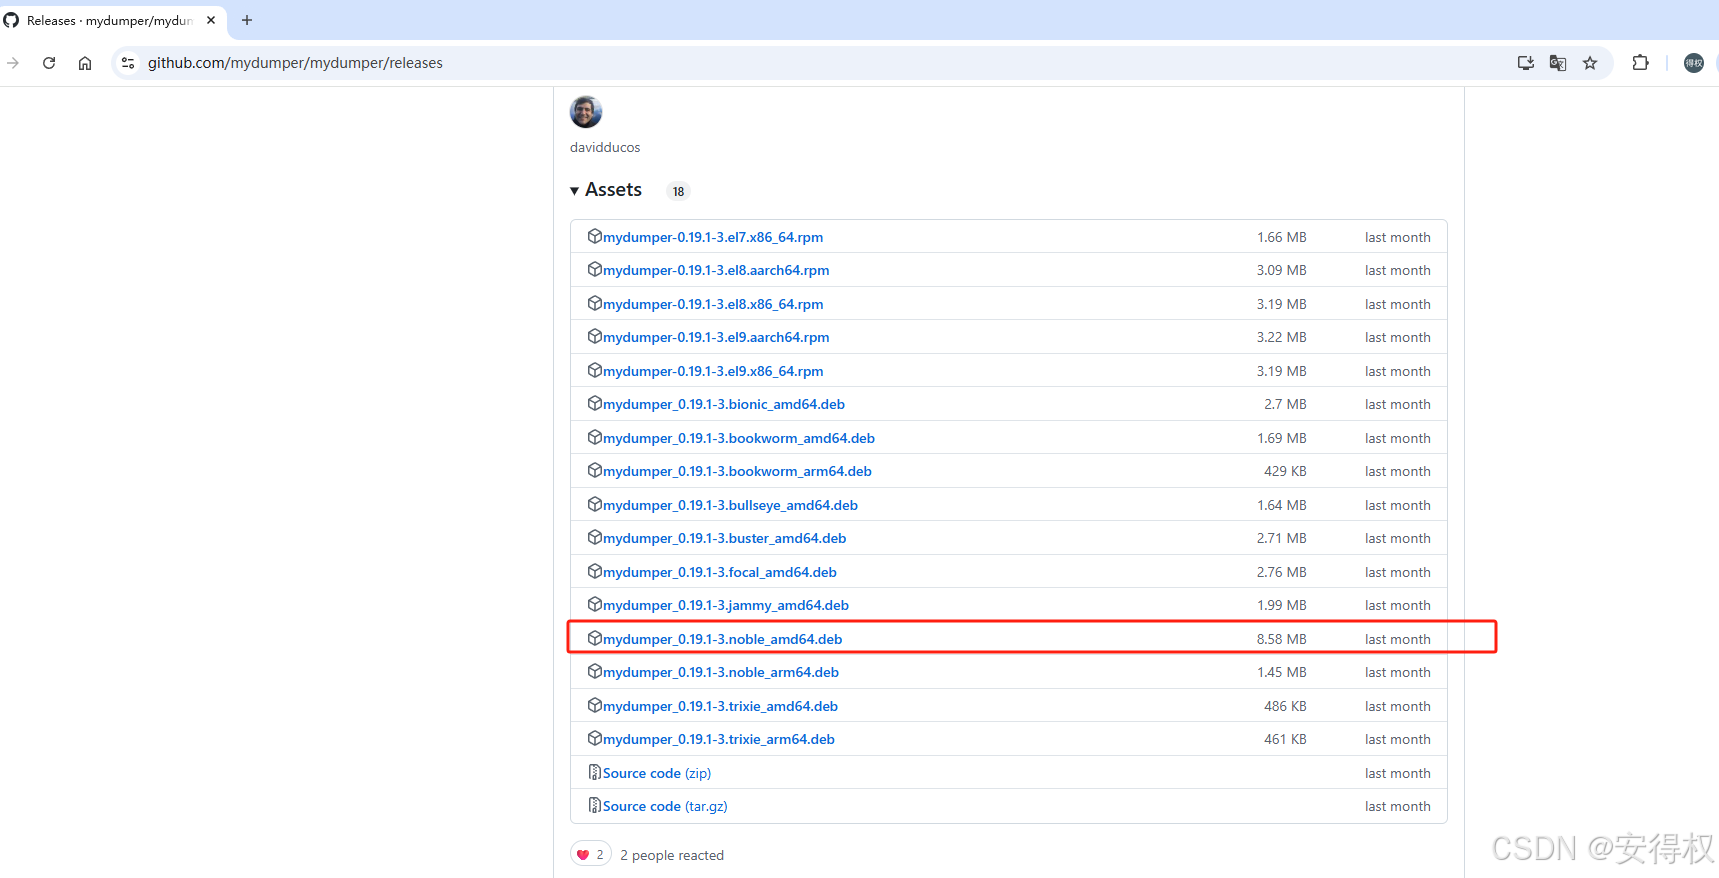Viewport: 1719px width, 878px height.
Task: Click the 429 KB size of bookworm_arm64.deb
Action: coord(1285,471)
